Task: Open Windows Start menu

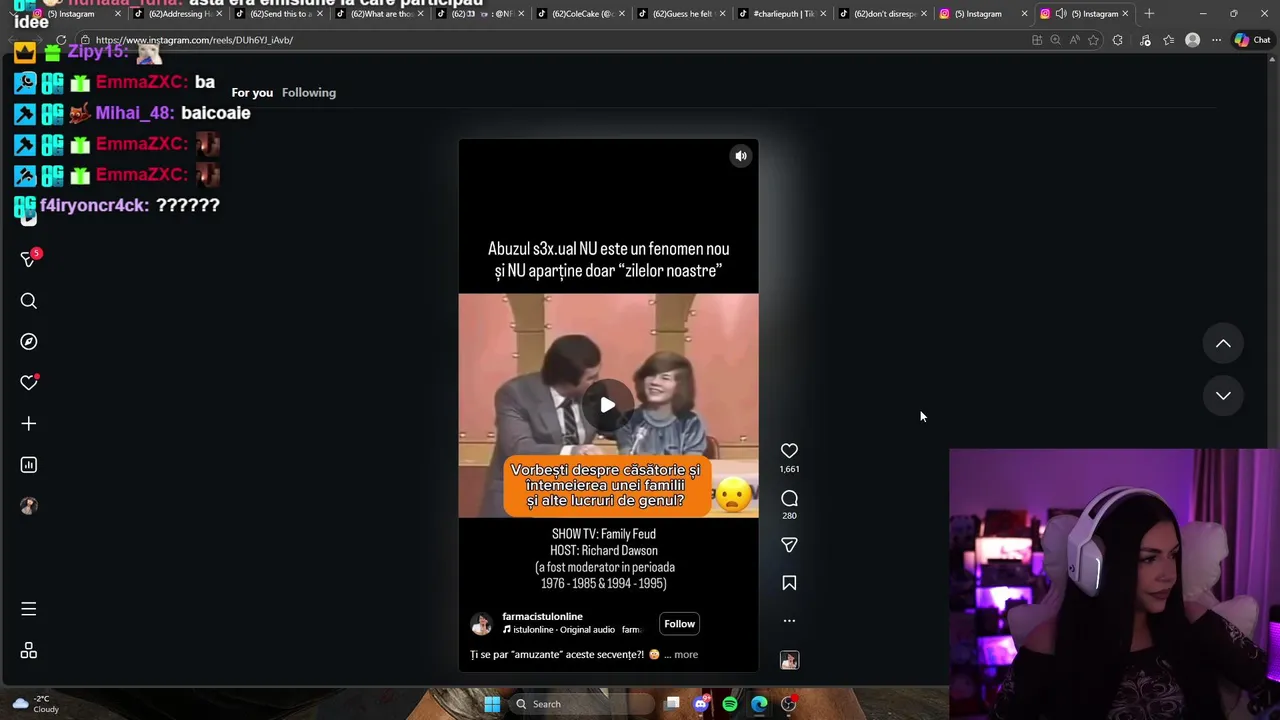Action: pos(492,704)
